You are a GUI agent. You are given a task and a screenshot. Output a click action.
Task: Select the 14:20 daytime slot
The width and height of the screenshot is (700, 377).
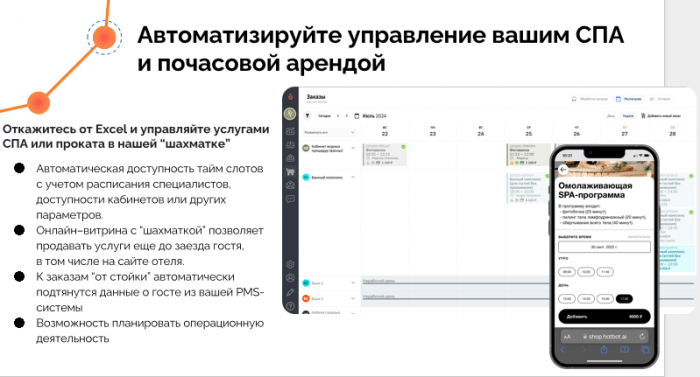(586, 298)
